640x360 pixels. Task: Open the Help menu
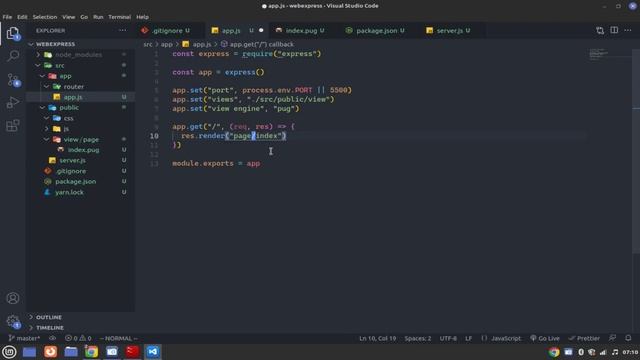[142, 17]
